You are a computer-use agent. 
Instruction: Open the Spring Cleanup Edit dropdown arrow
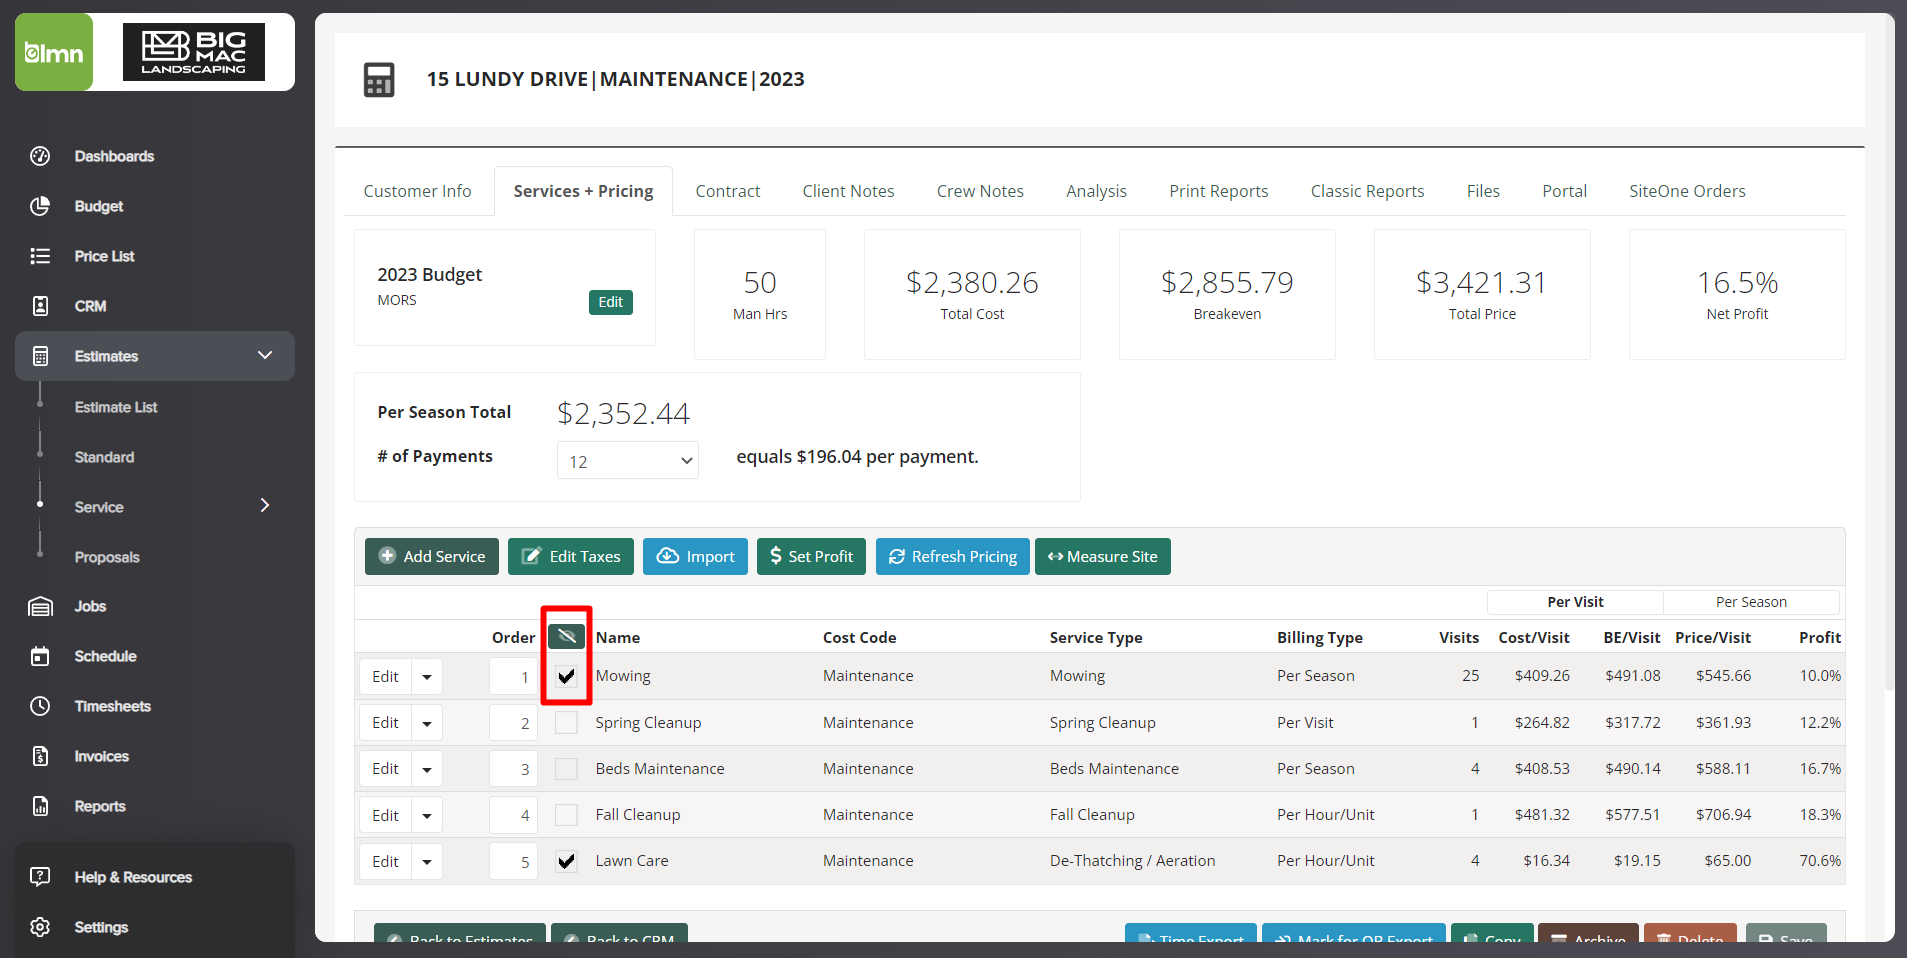tap(427, 723)
